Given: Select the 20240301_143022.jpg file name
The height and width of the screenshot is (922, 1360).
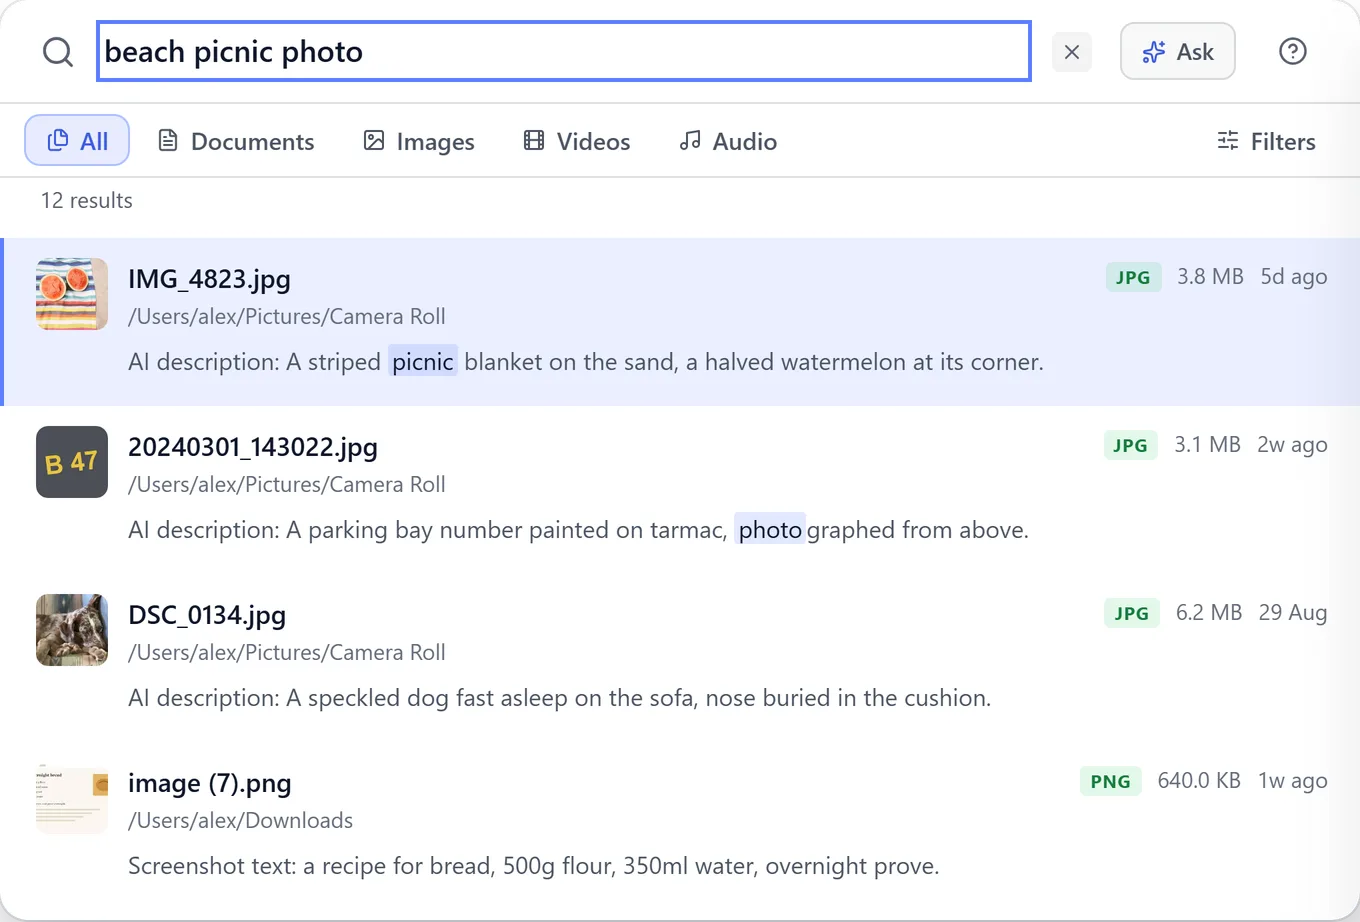Looking at the screenshot, I should point(253,447).
